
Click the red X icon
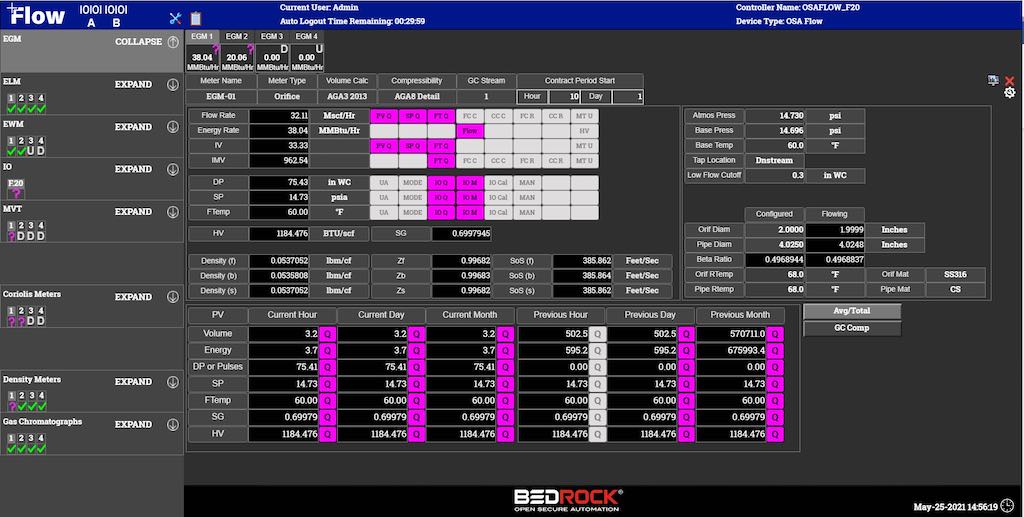1010,81
